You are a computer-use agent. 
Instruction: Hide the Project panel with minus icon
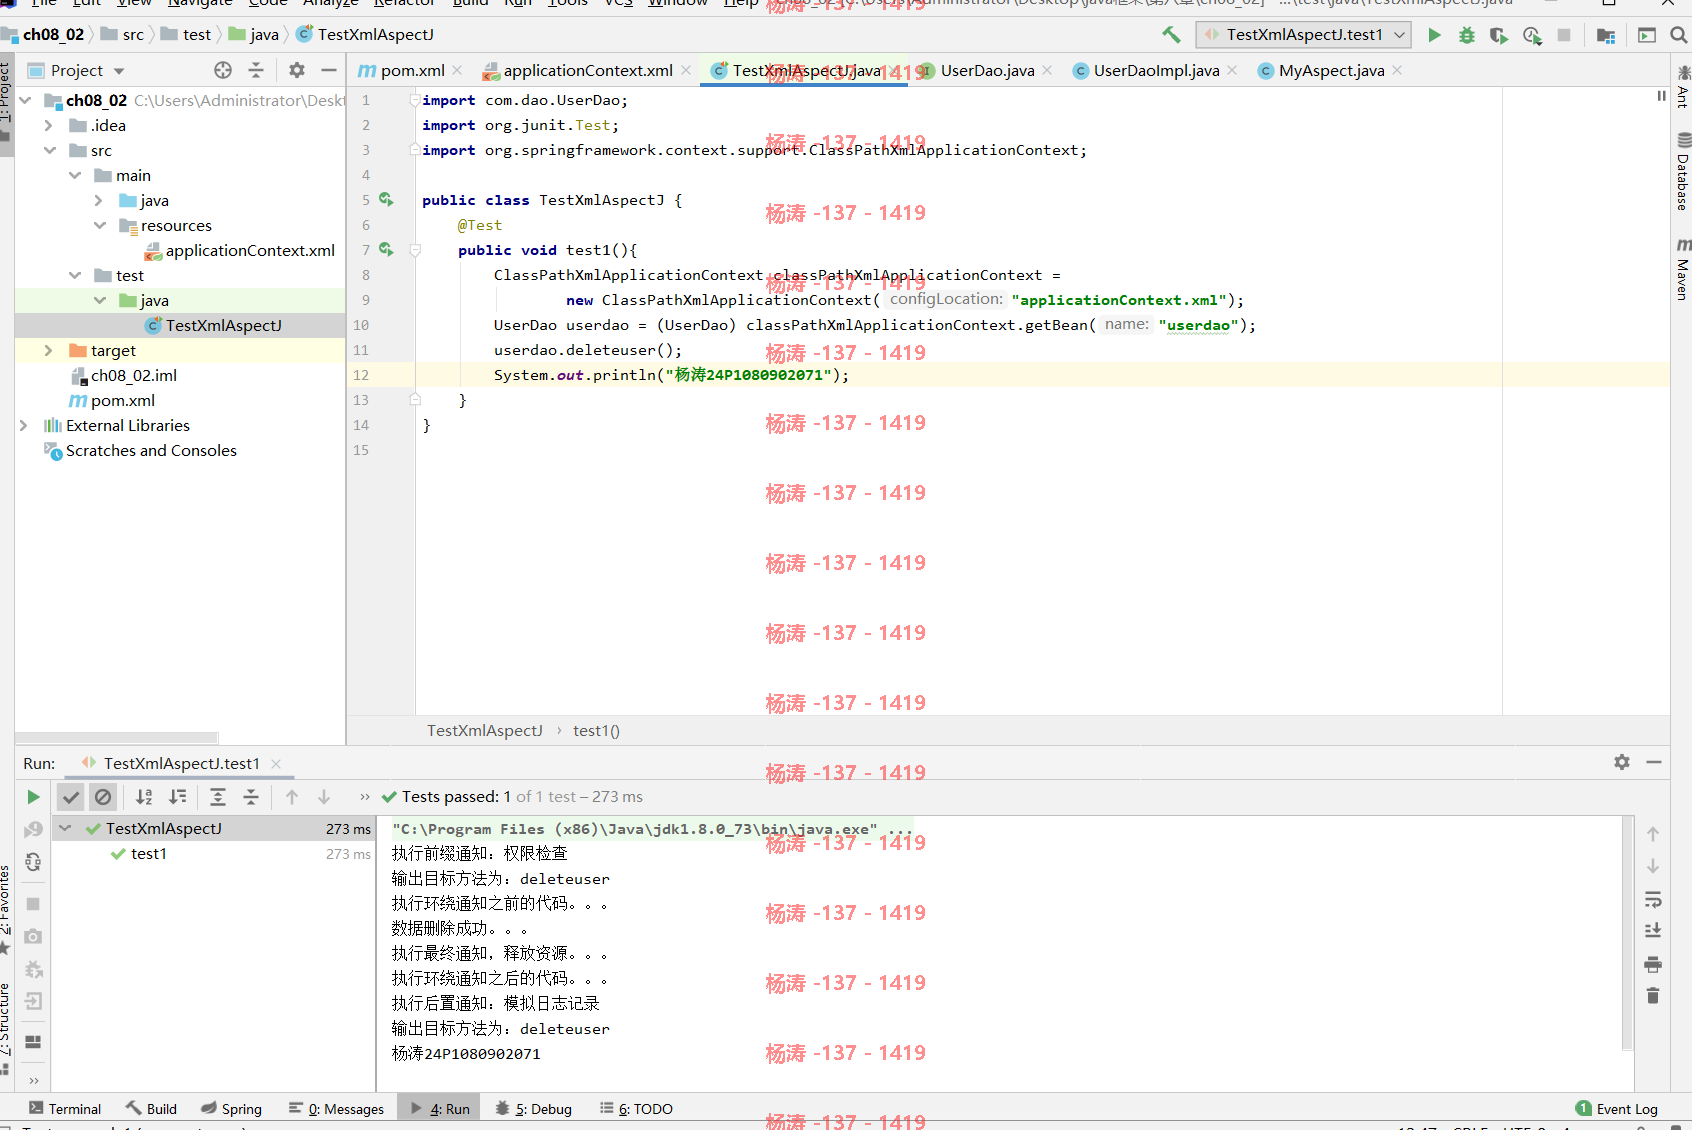click(x=328, y=70)
